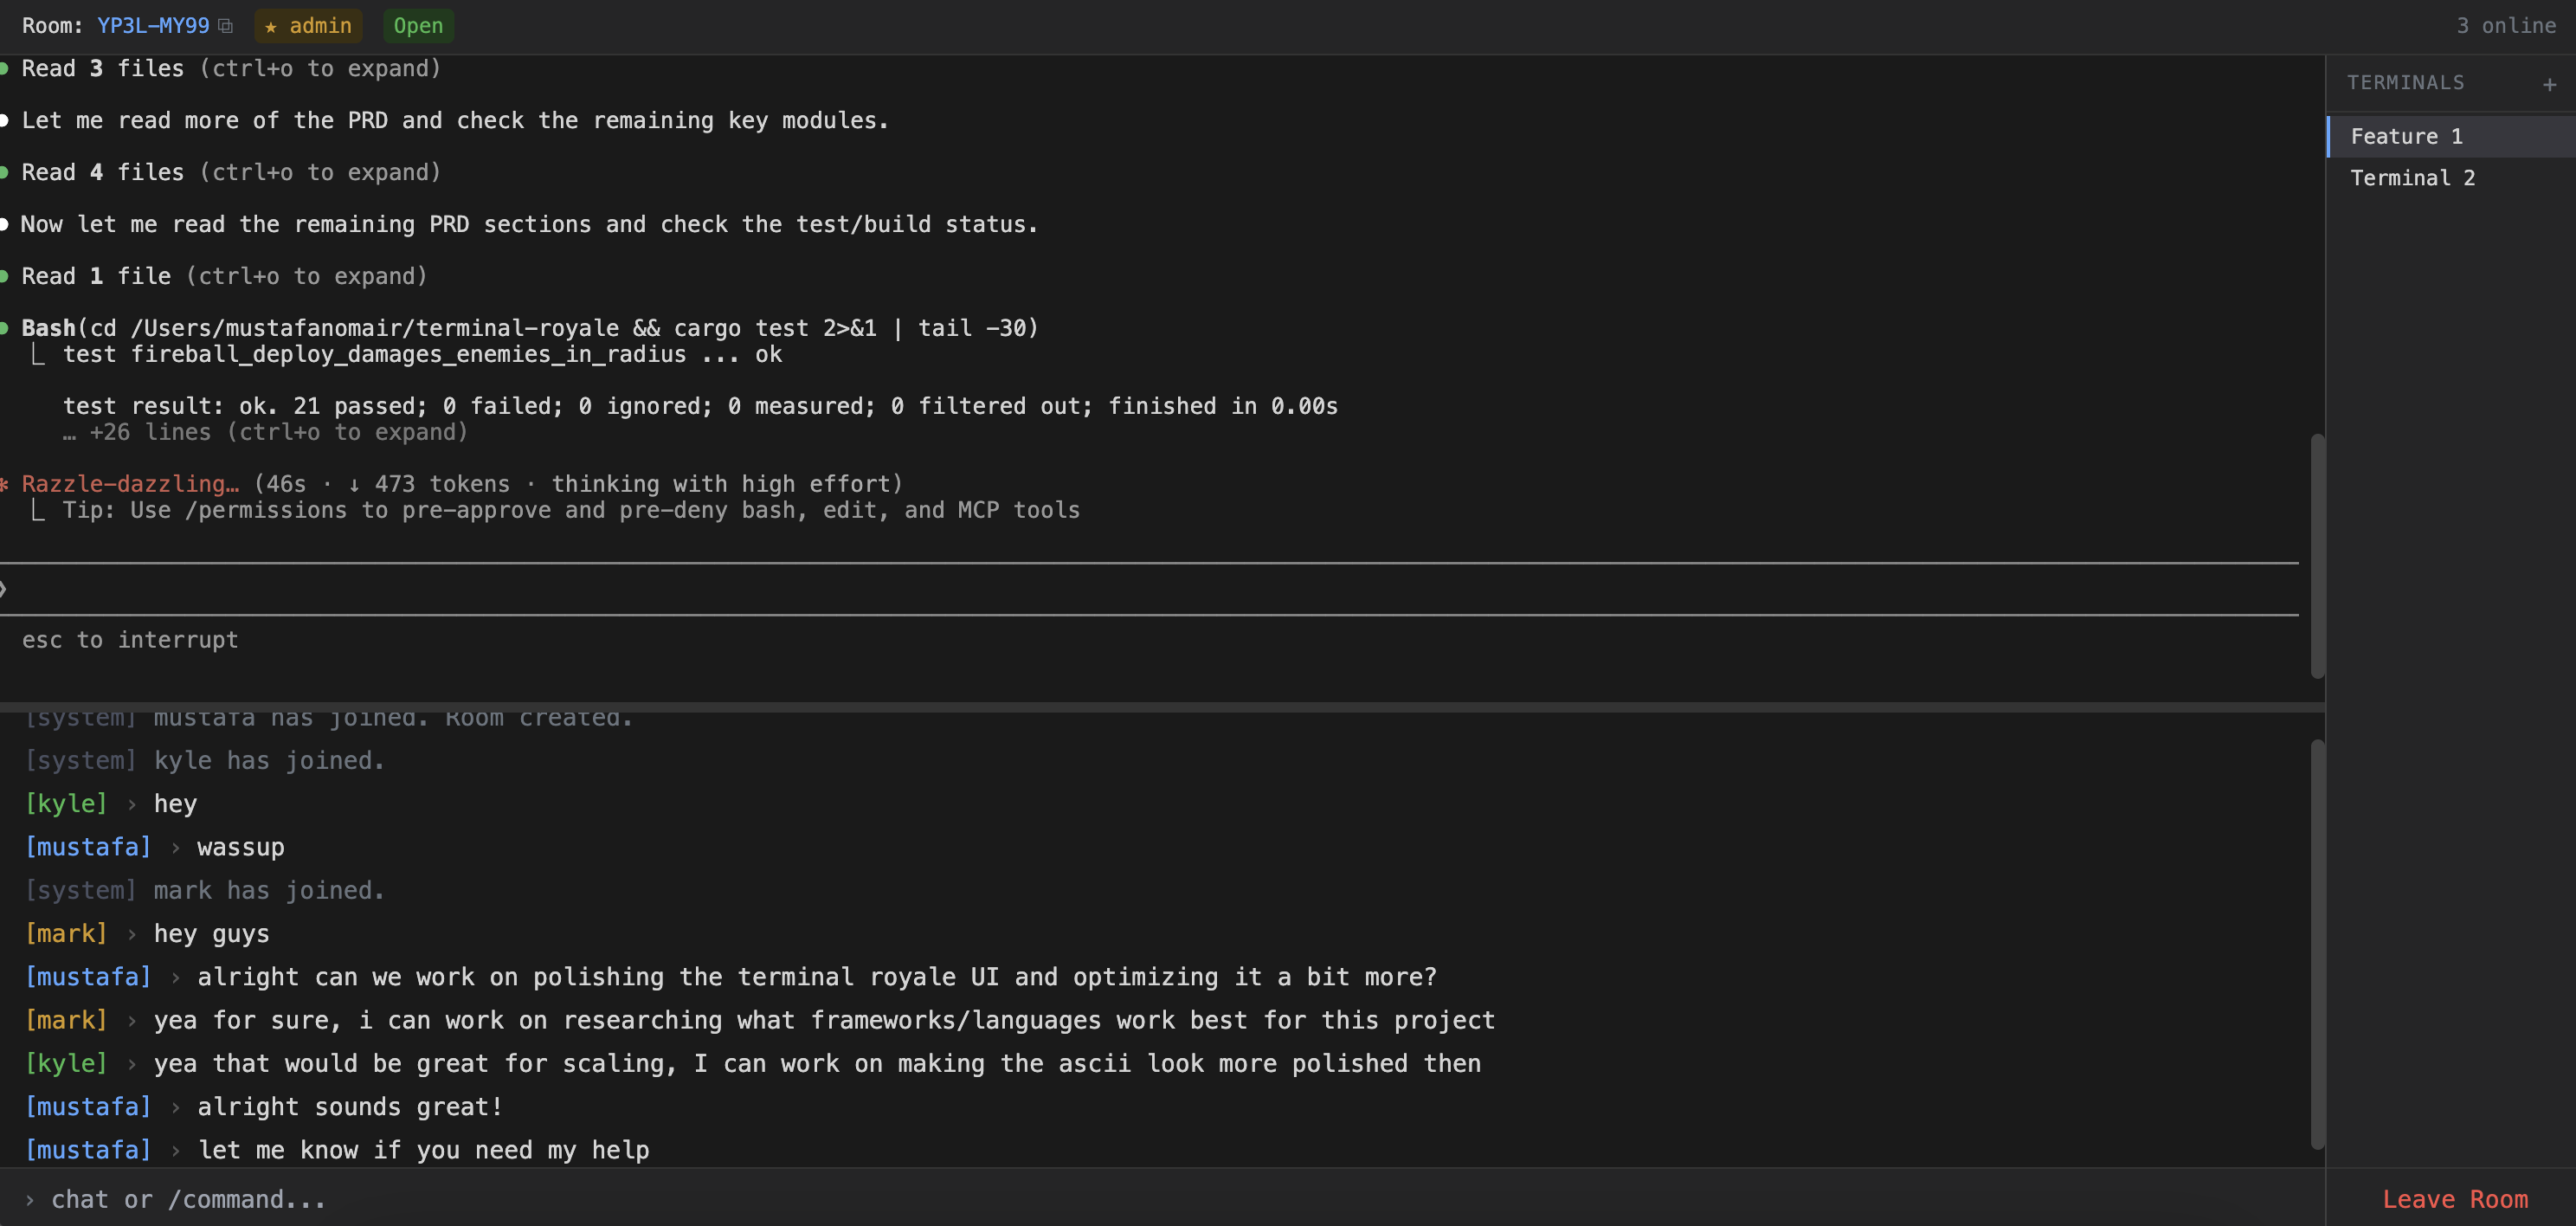Switch to Terminal 2 tab

tap(2412, 178)
